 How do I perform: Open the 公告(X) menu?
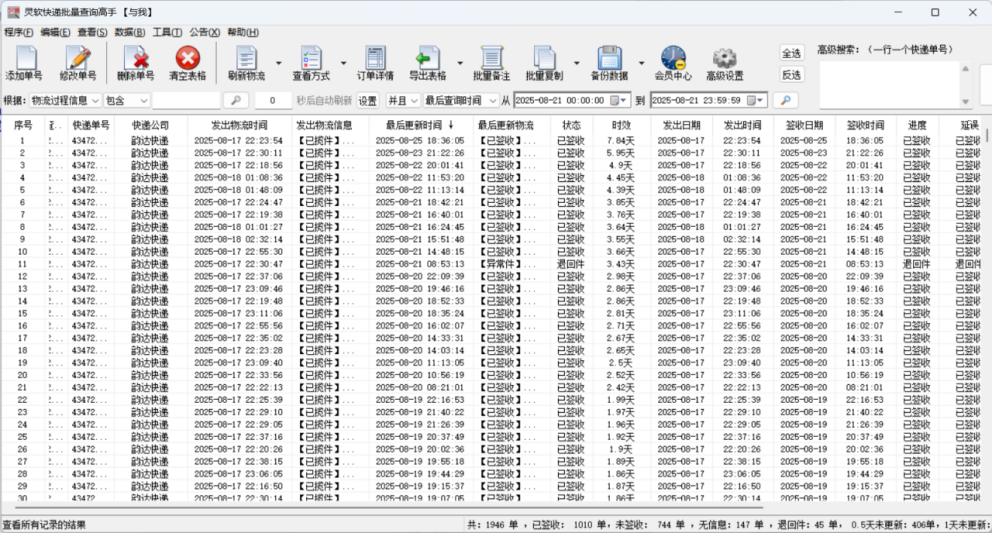point(204,32)
